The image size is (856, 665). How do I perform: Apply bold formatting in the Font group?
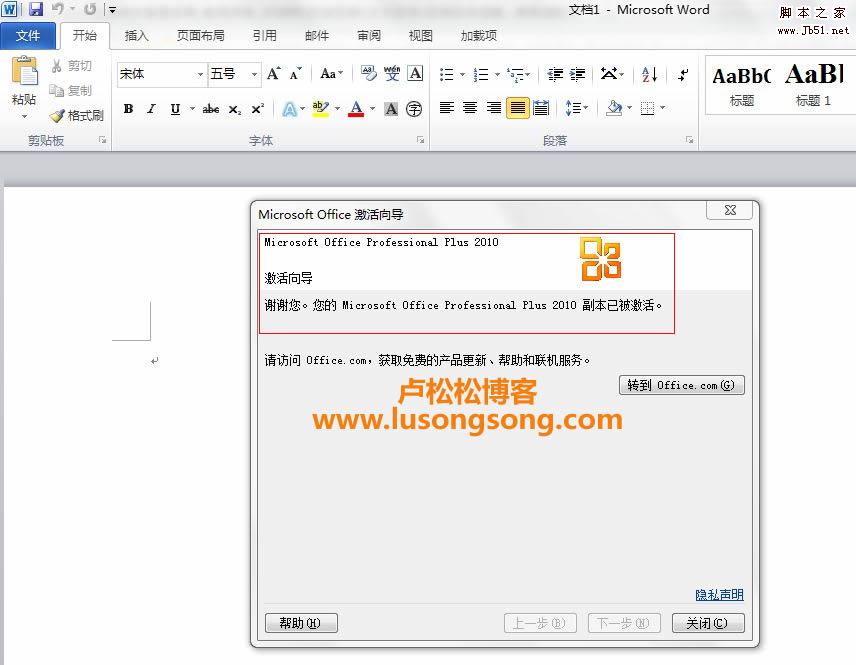[128, 108]
